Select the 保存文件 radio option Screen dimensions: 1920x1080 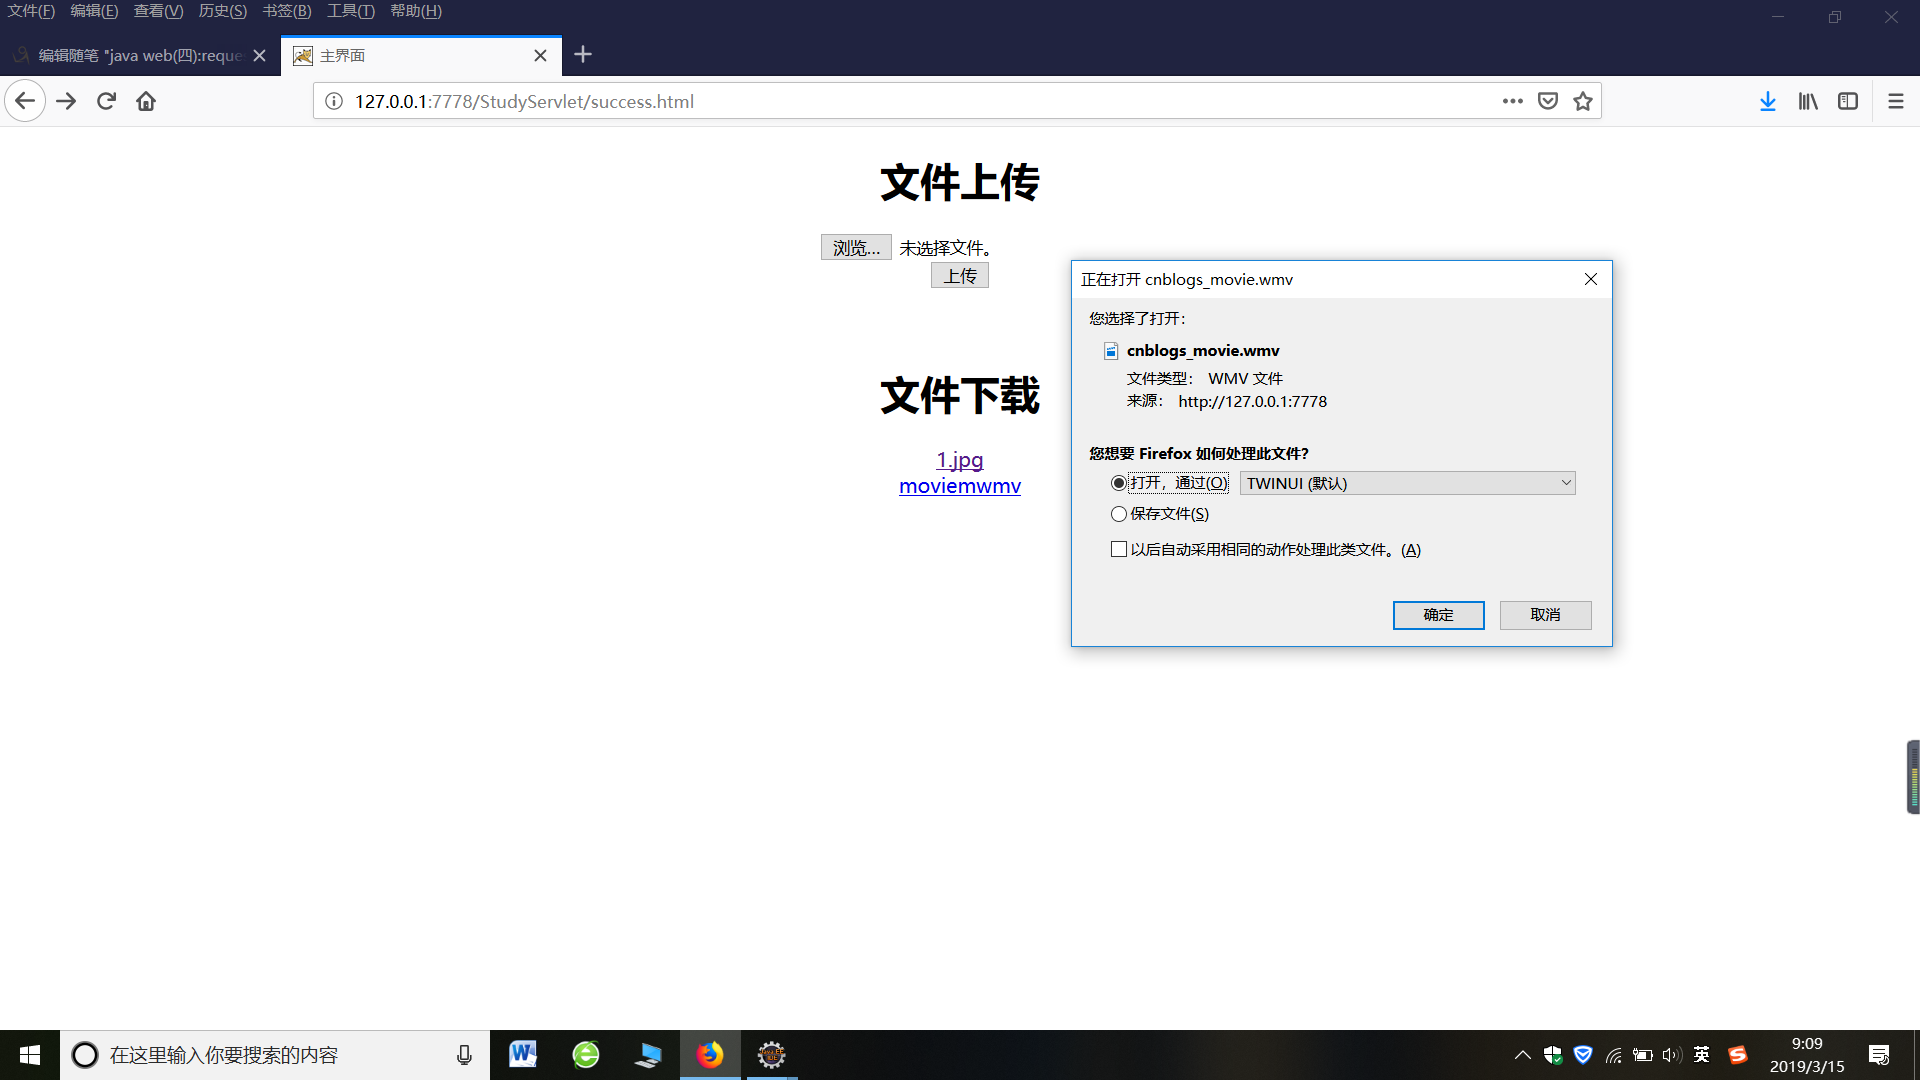(1119, 514)
